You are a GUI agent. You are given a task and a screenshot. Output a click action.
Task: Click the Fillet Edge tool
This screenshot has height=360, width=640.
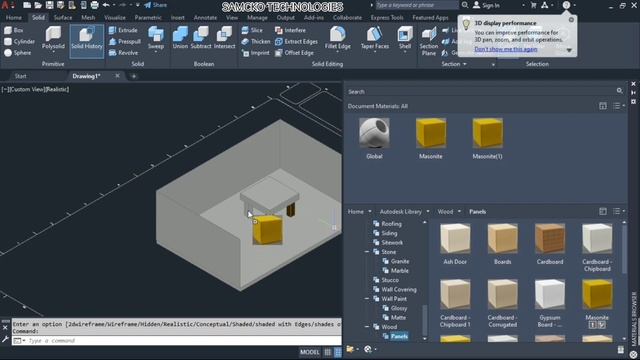338,38
